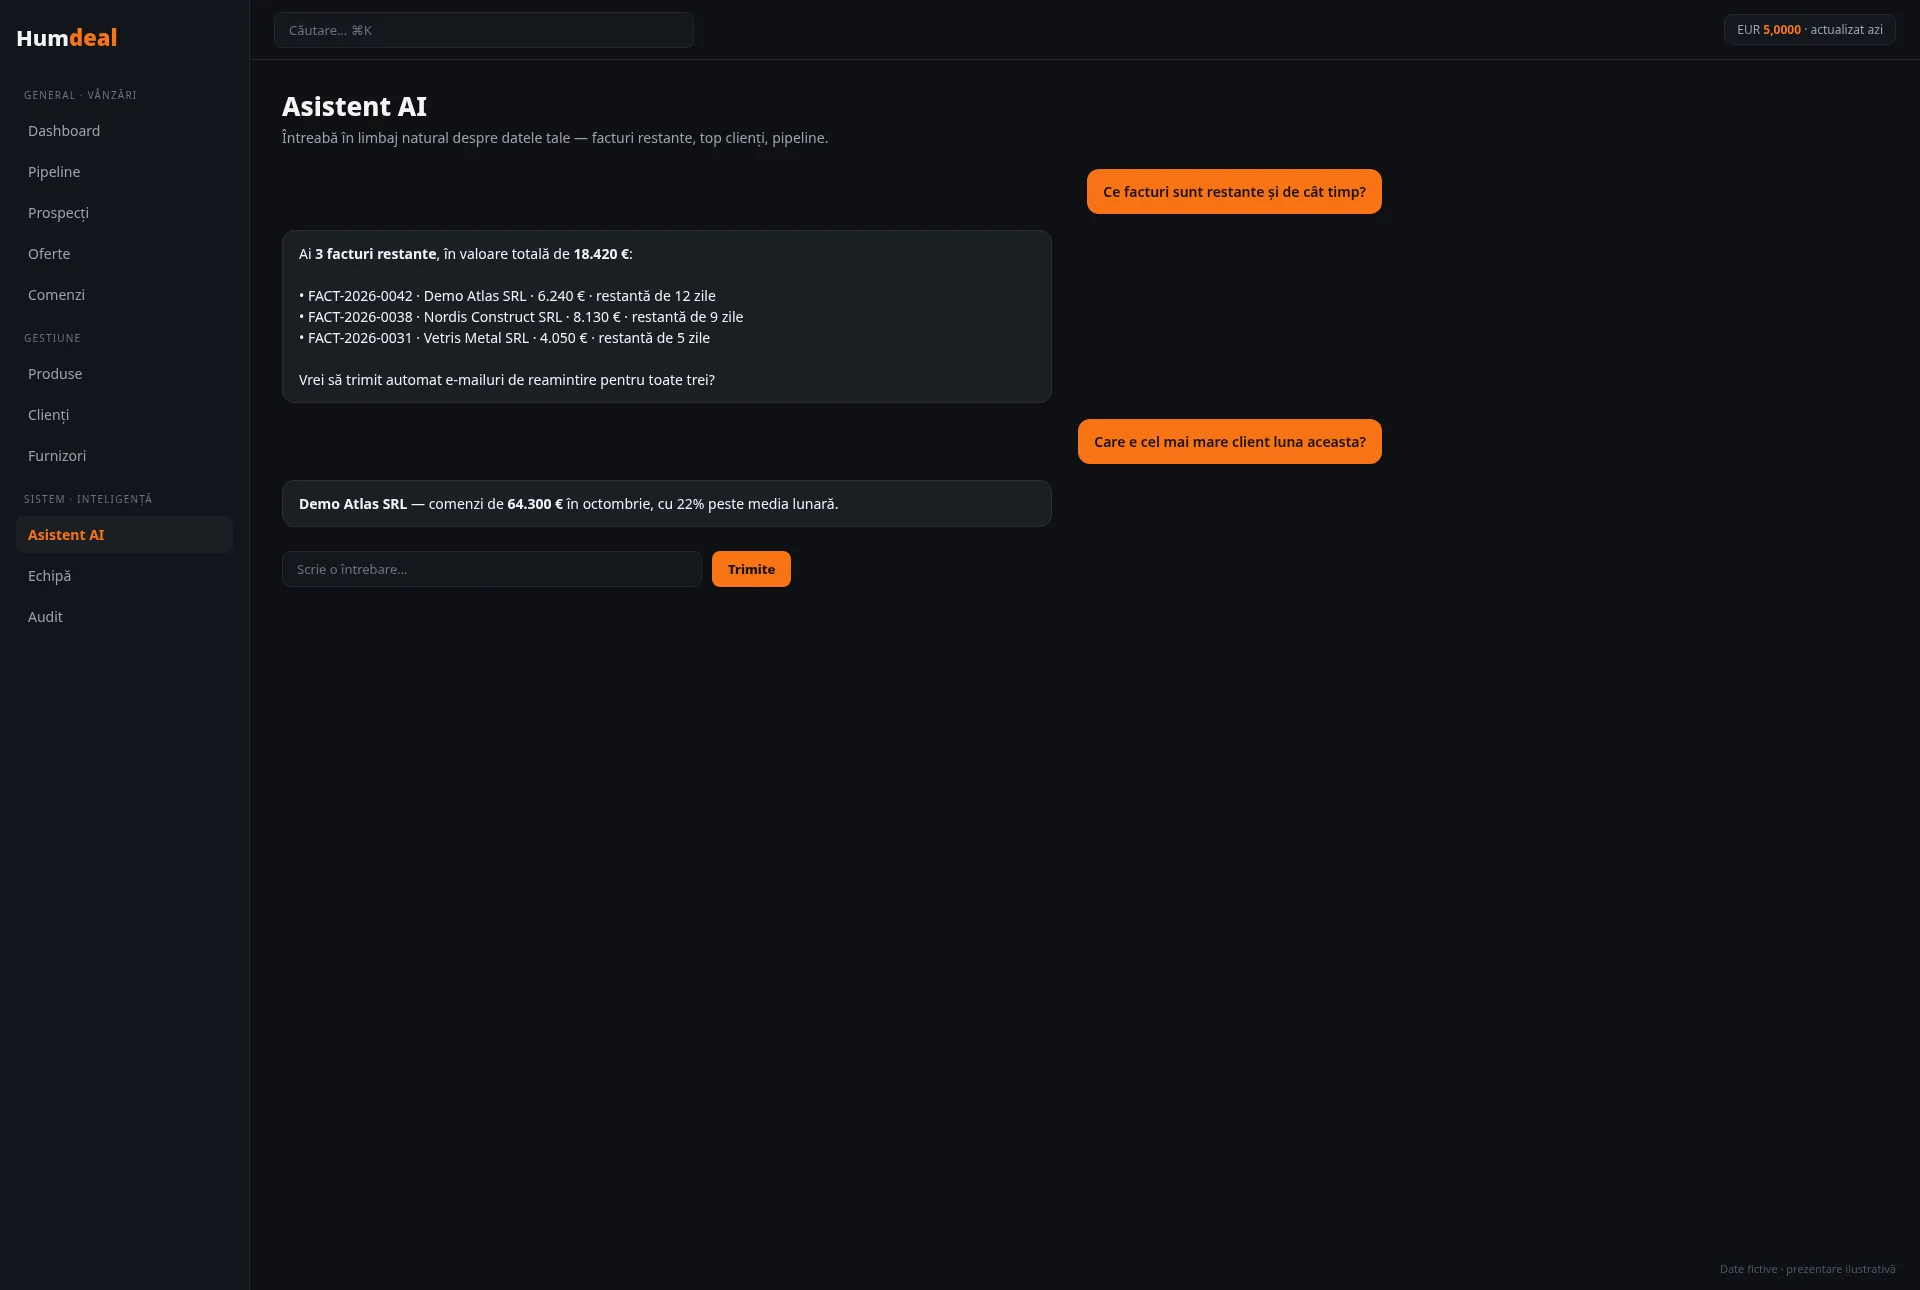
Task: Open the Audit section
Action: [124, 617]
